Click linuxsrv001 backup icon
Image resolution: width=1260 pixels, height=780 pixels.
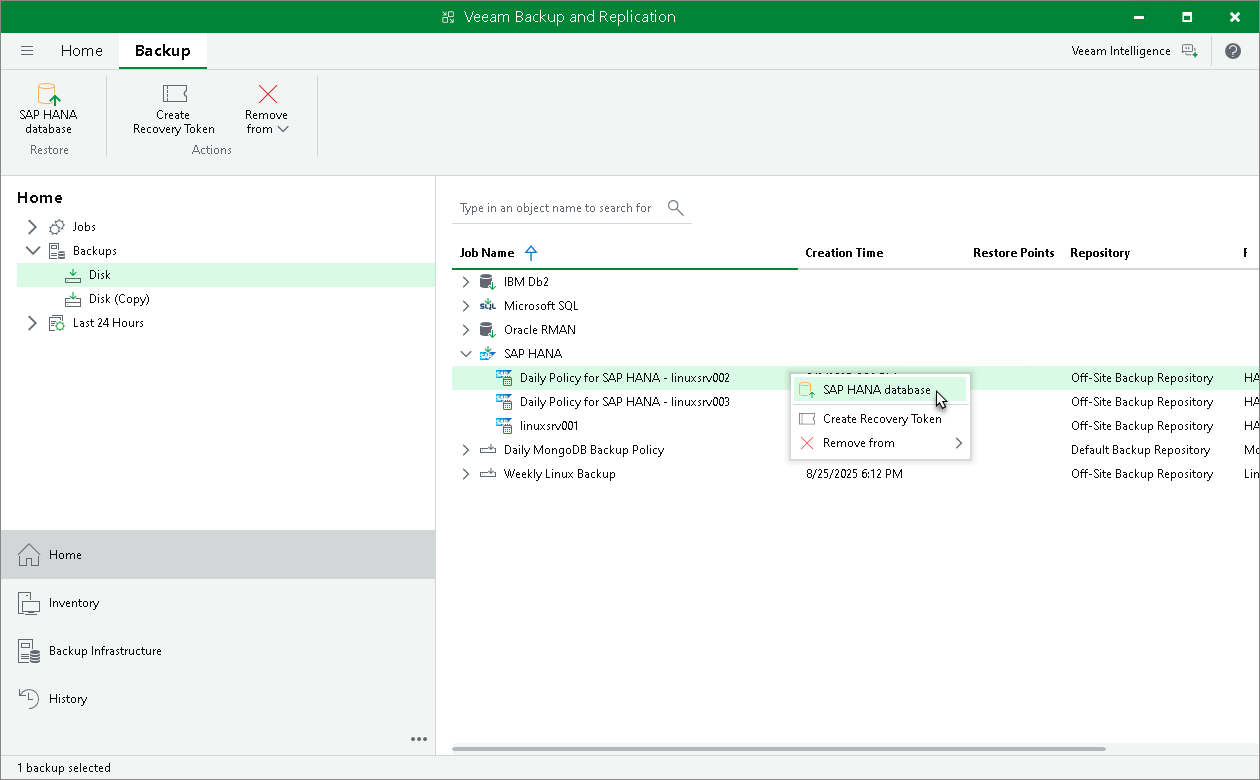click(504, 426)
